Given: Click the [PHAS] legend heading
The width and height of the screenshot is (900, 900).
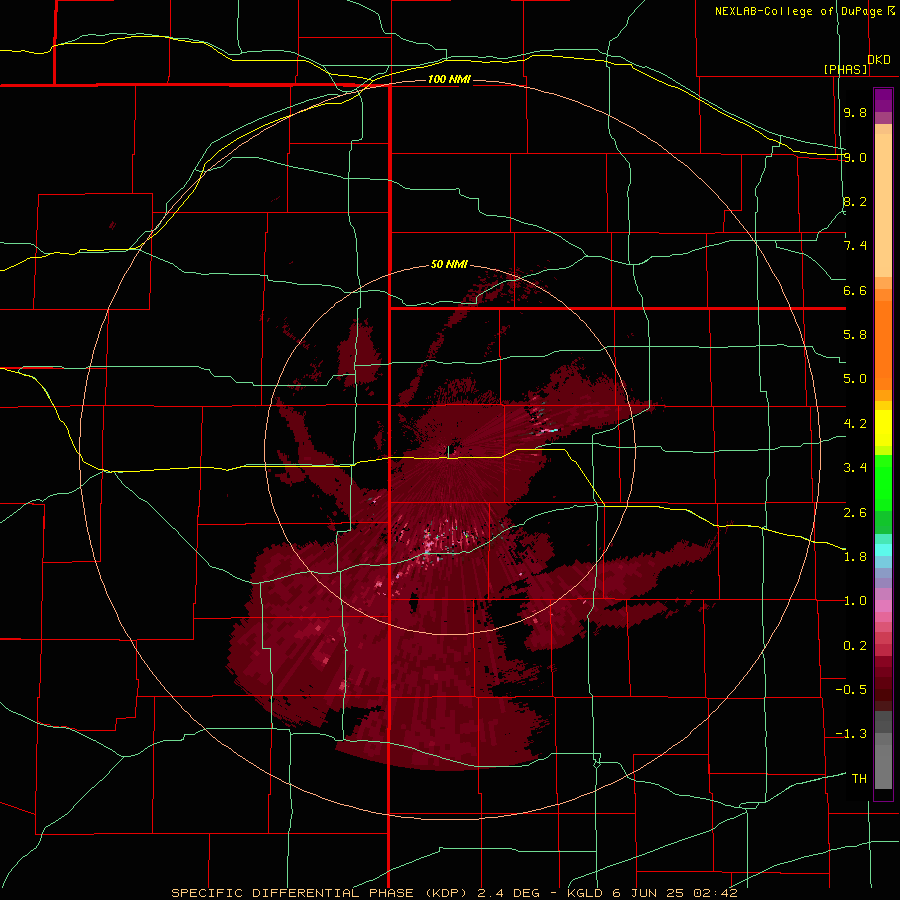Looking at the screenshot, I should point(845,69).
